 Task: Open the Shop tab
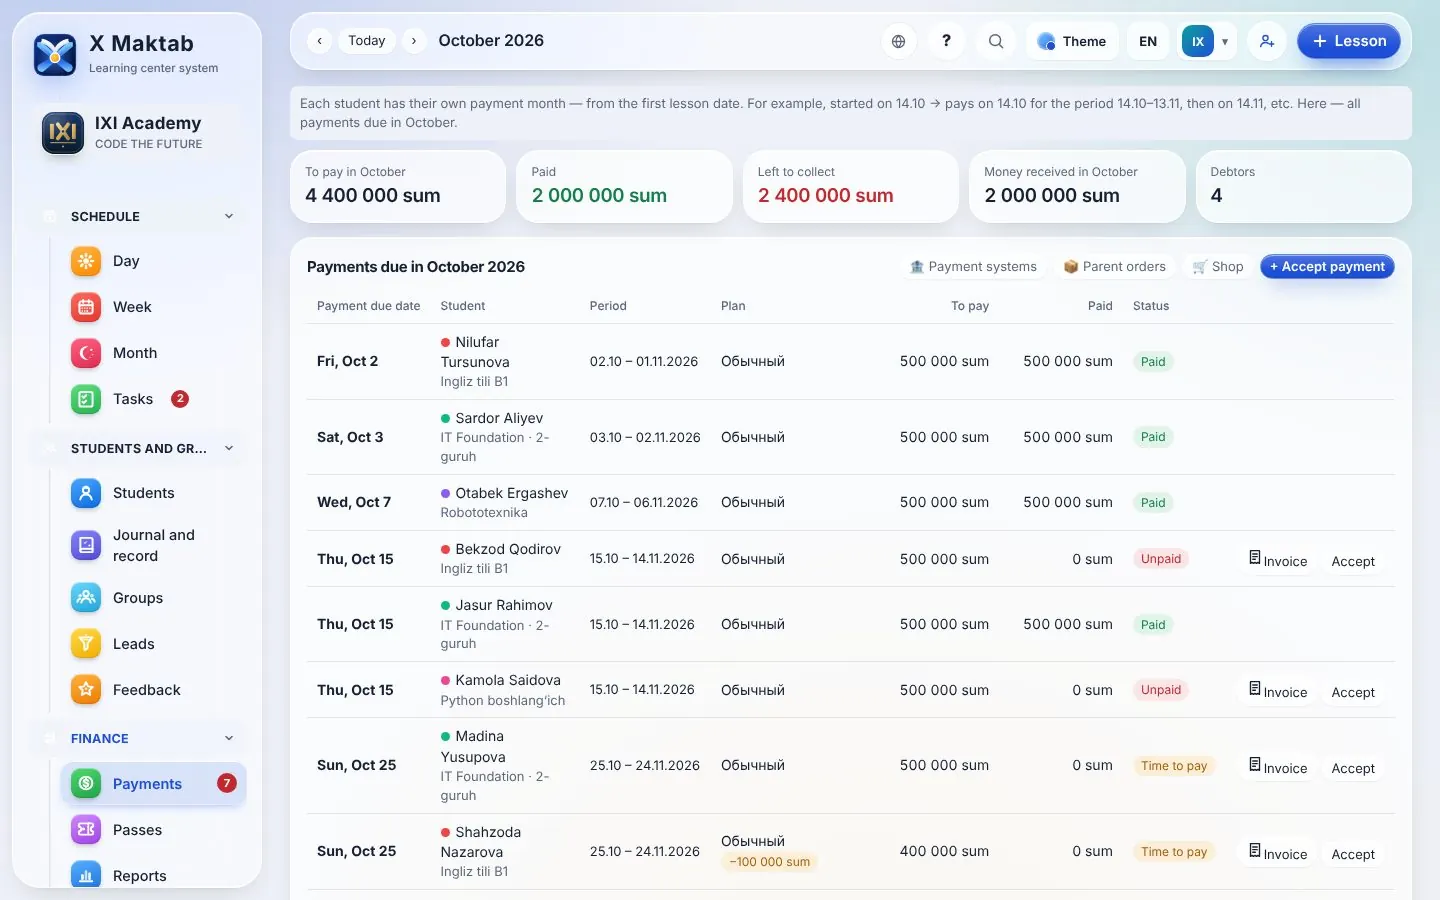(x=1218, y=267)
